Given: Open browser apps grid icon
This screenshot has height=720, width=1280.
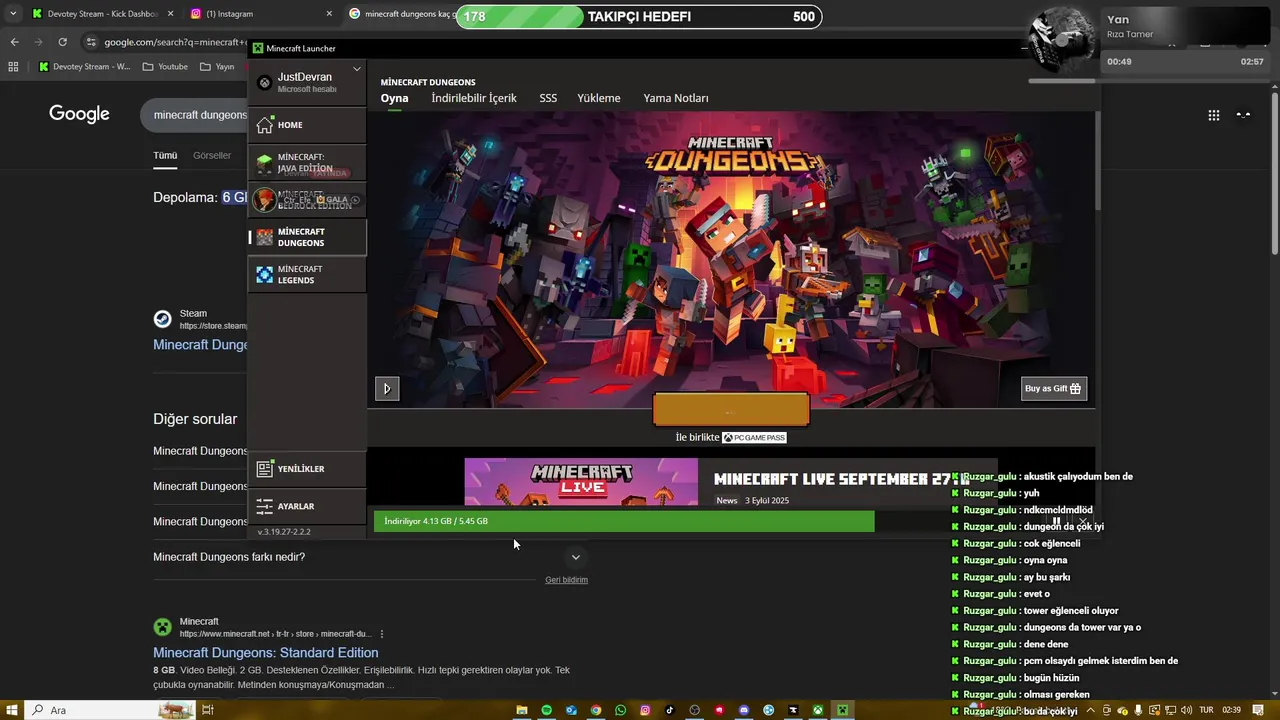Looking at the screenshot, I should tap(13, 67).
